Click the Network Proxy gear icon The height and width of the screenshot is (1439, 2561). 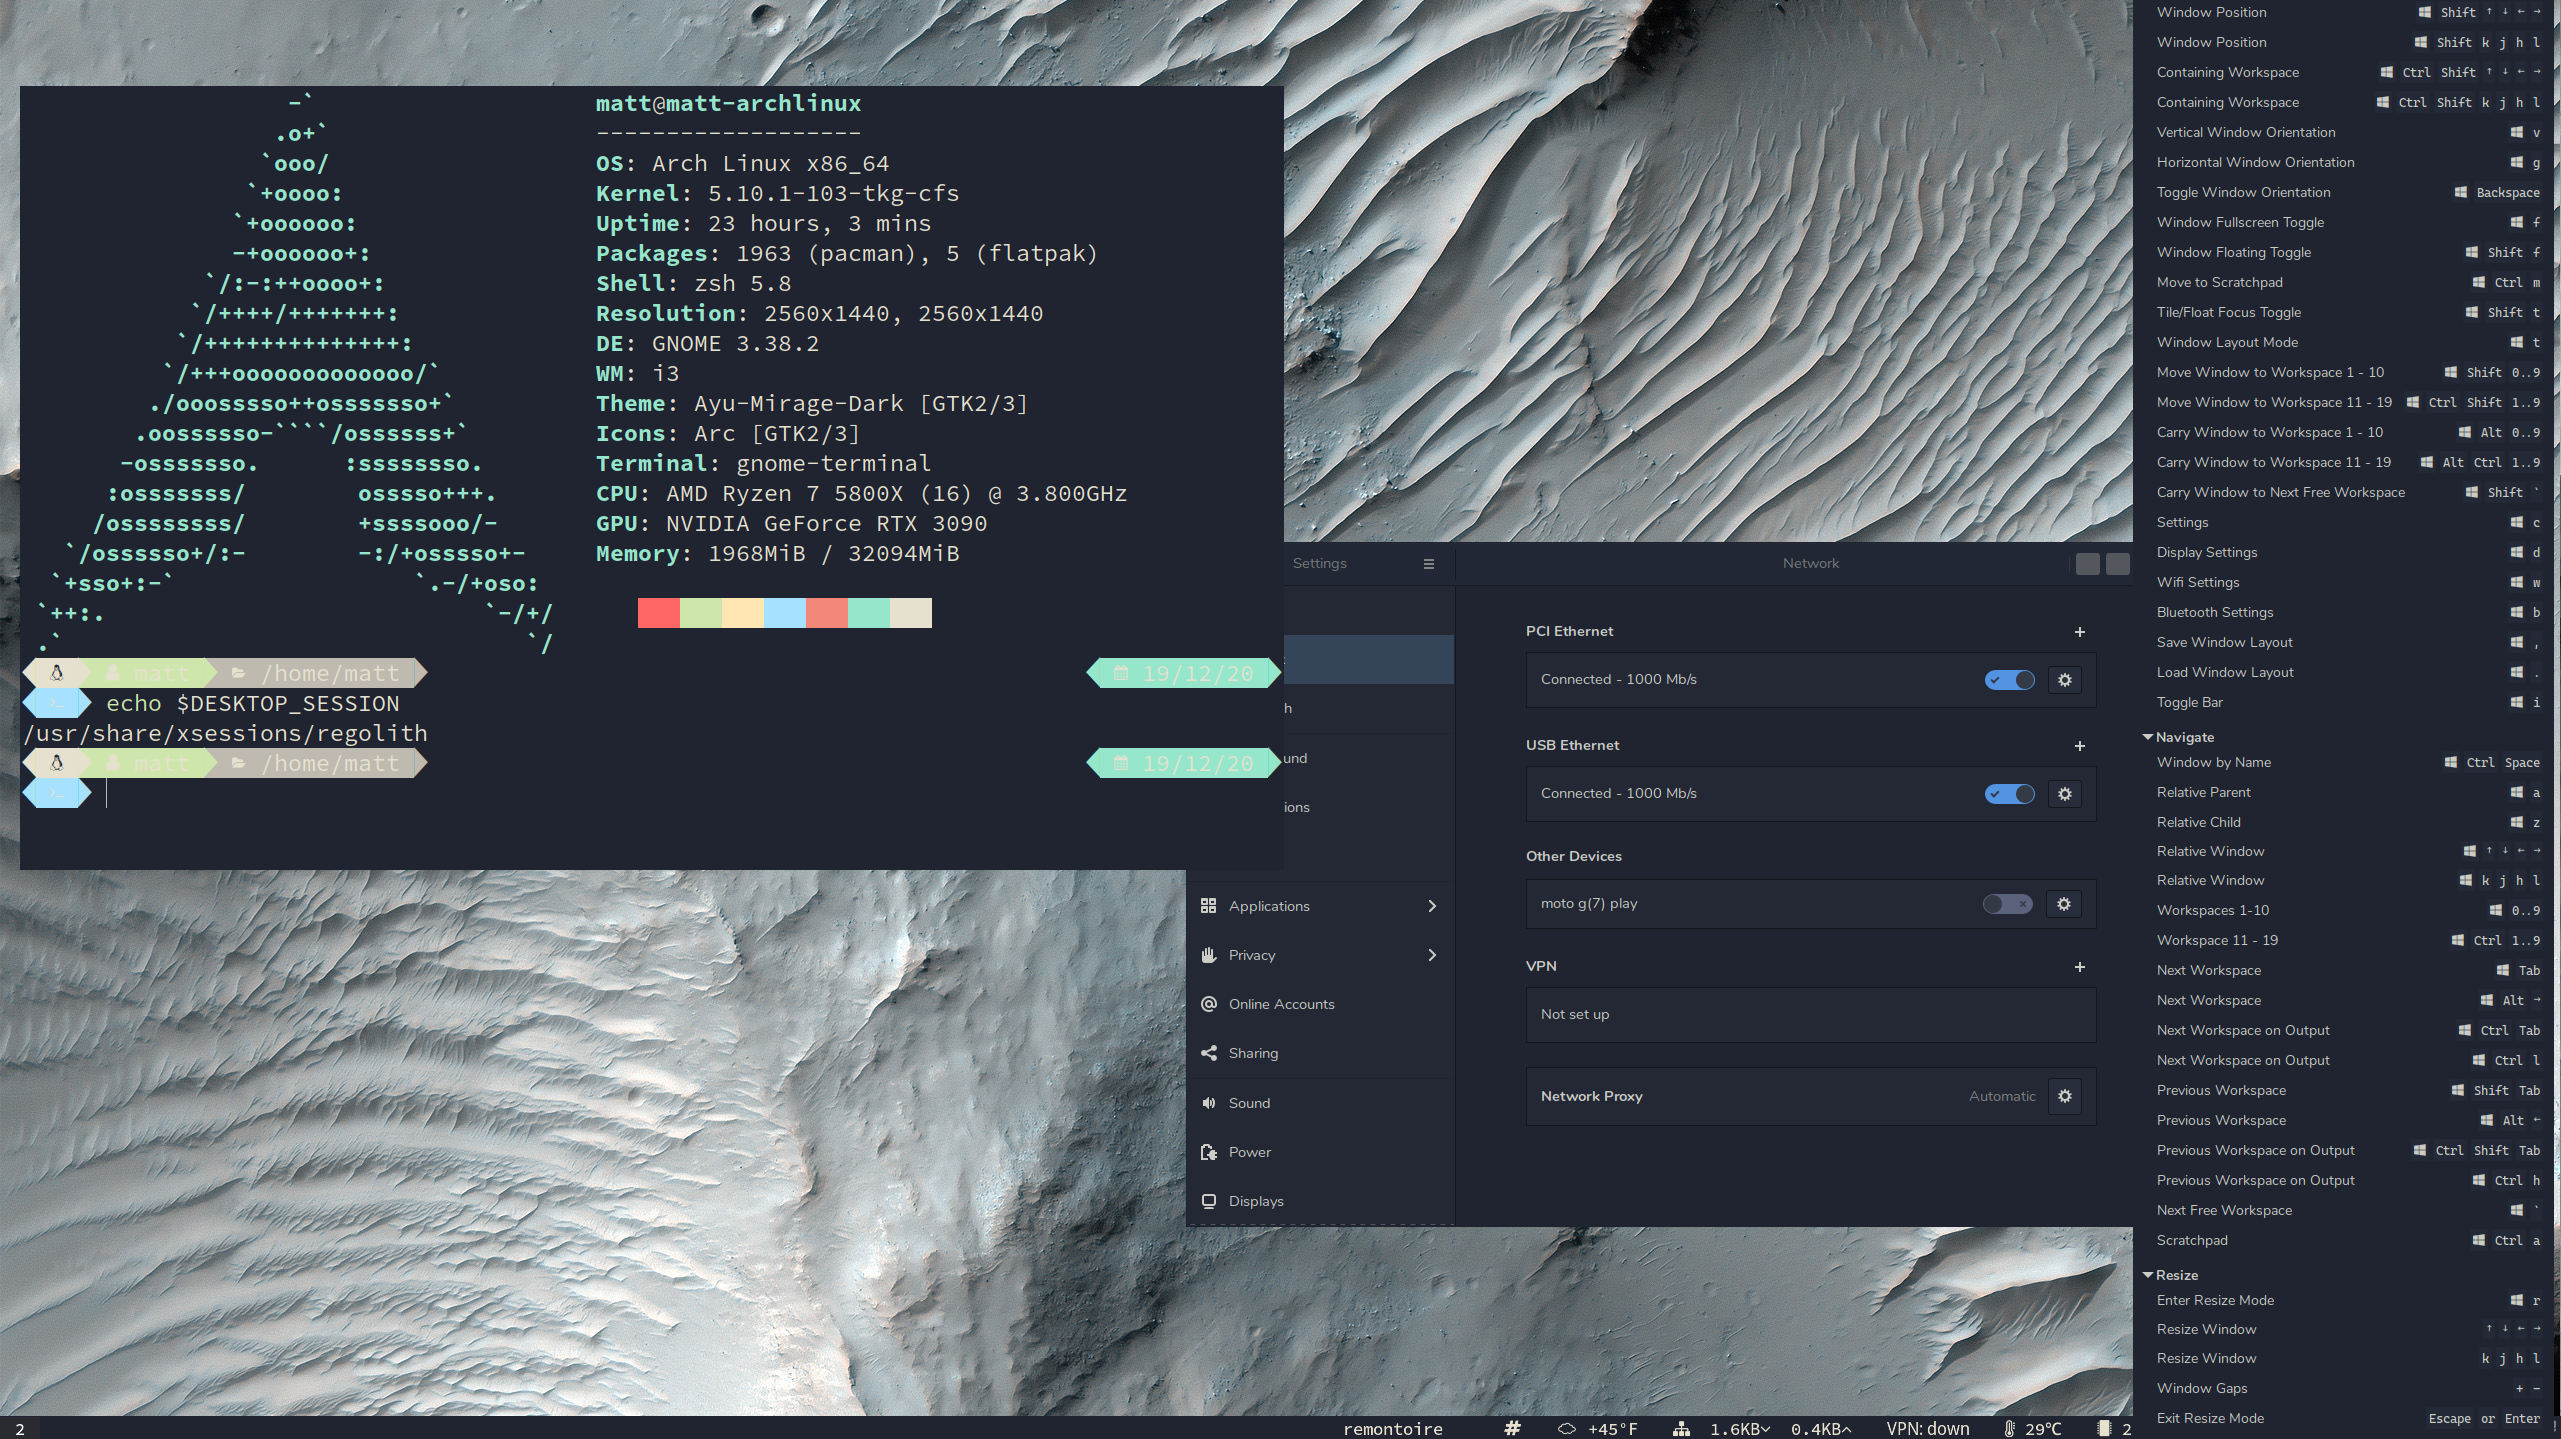pyautogui.click(x=2064, y=1096)
